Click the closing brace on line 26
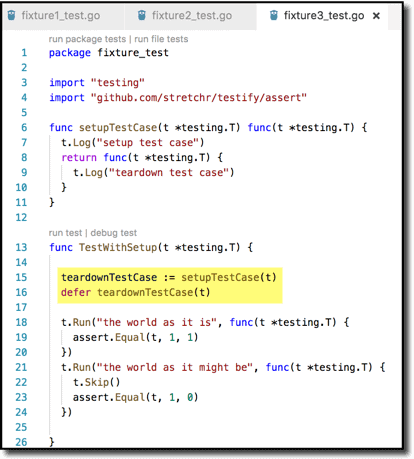The height and width of the screenshot is (459, 414). pos(52,442)
